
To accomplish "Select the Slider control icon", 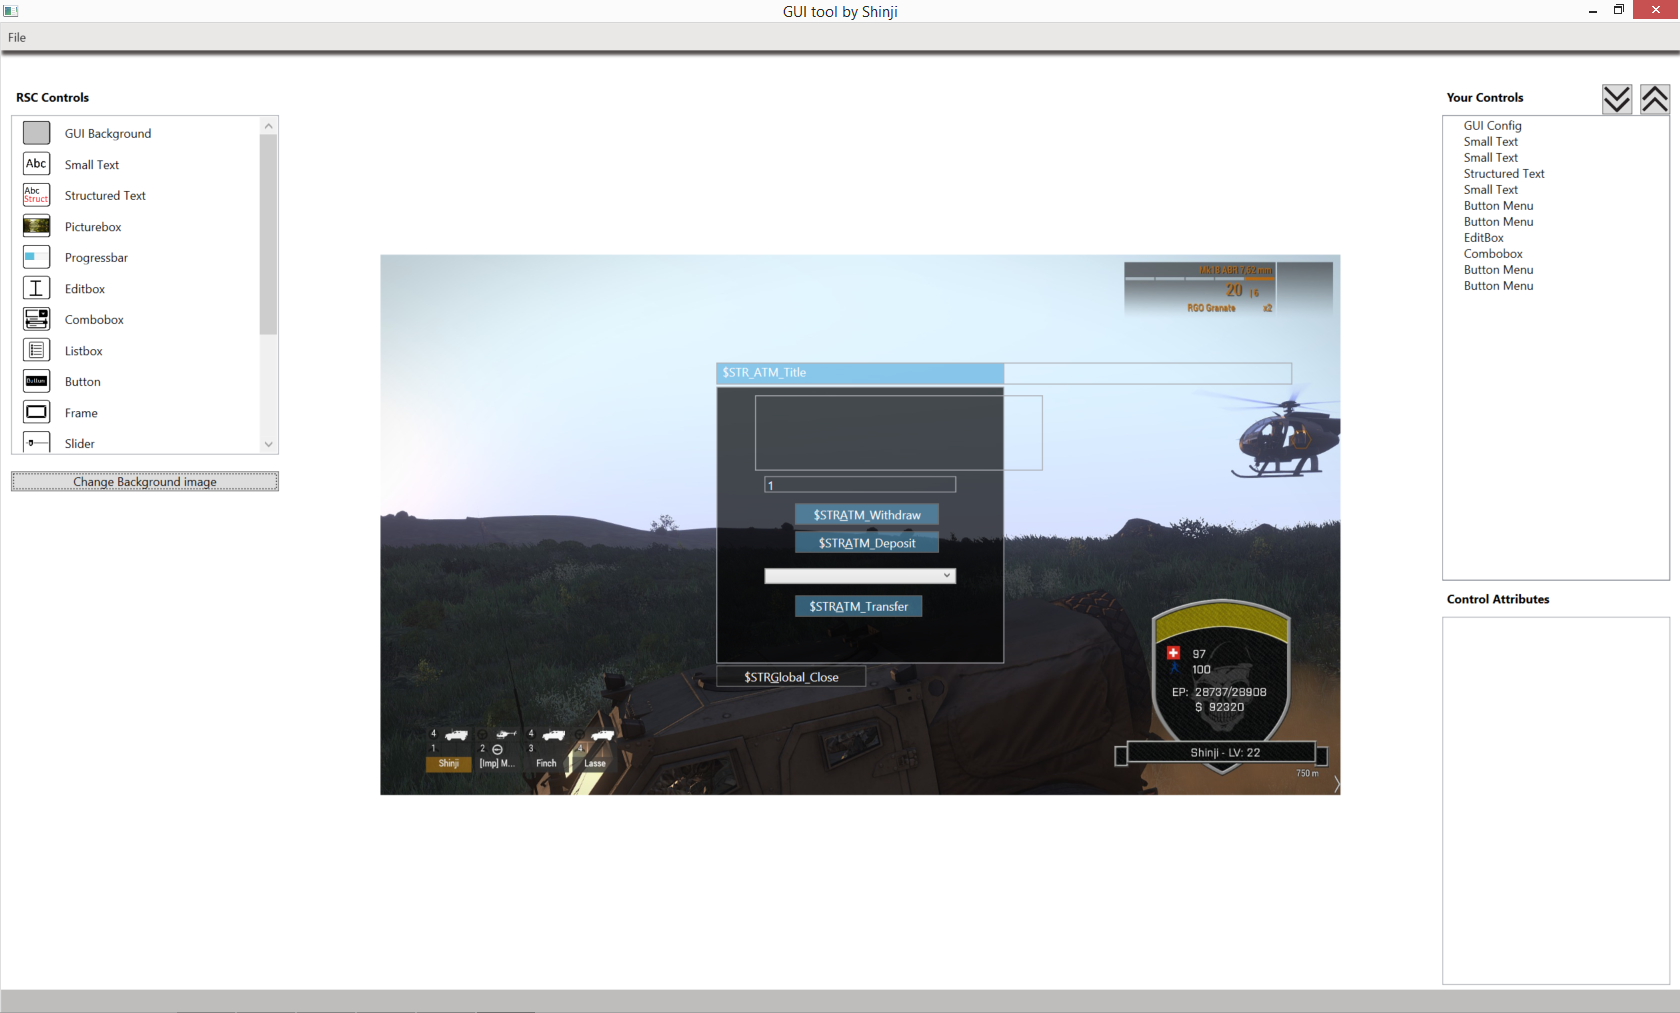I will point(36,442).
